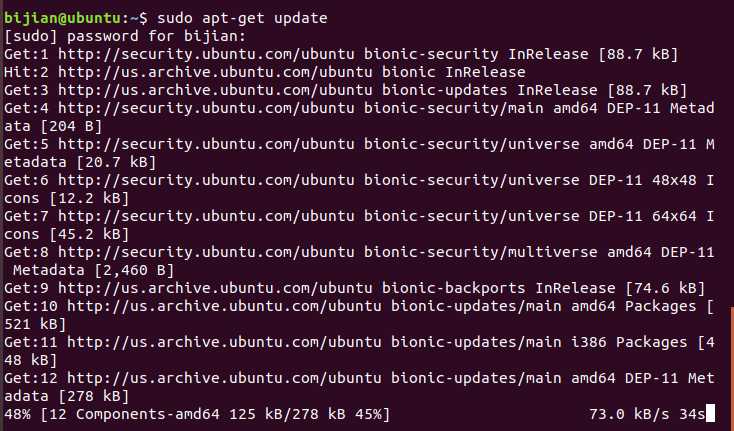
Task: Click the '48%' progress indicator text
Action: 17,414
